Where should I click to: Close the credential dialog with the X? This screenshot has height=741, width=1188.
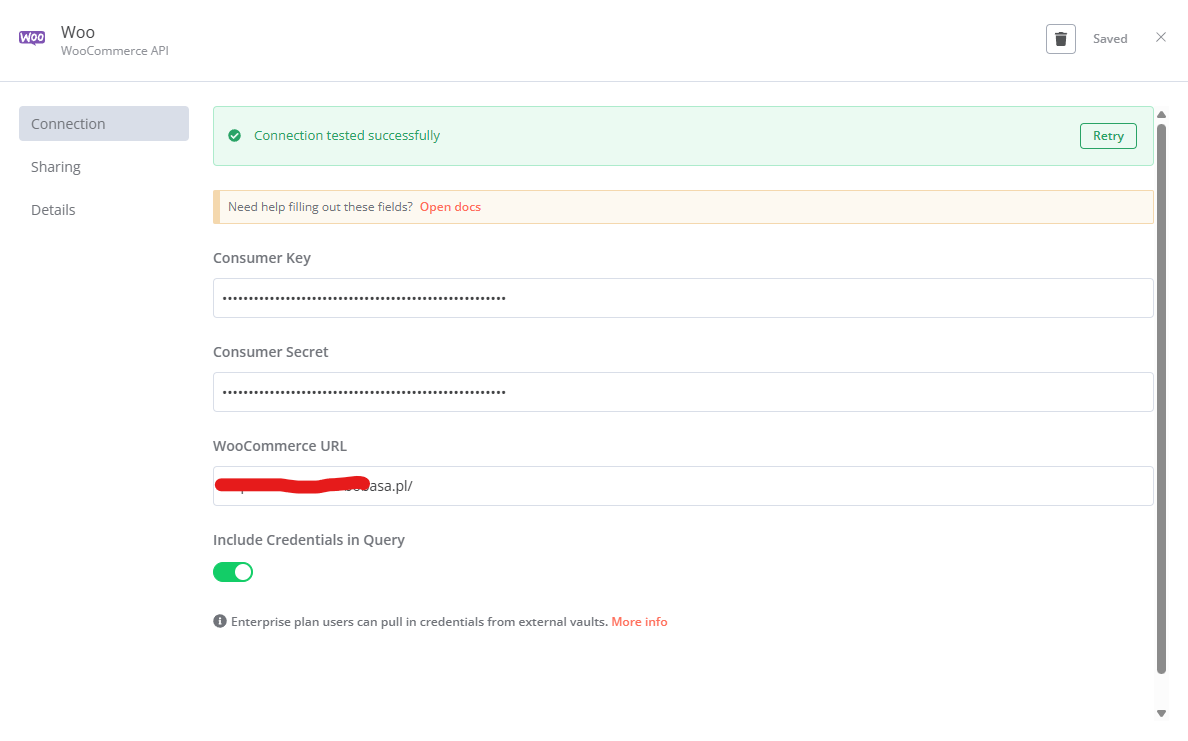tap(1161, 37)
